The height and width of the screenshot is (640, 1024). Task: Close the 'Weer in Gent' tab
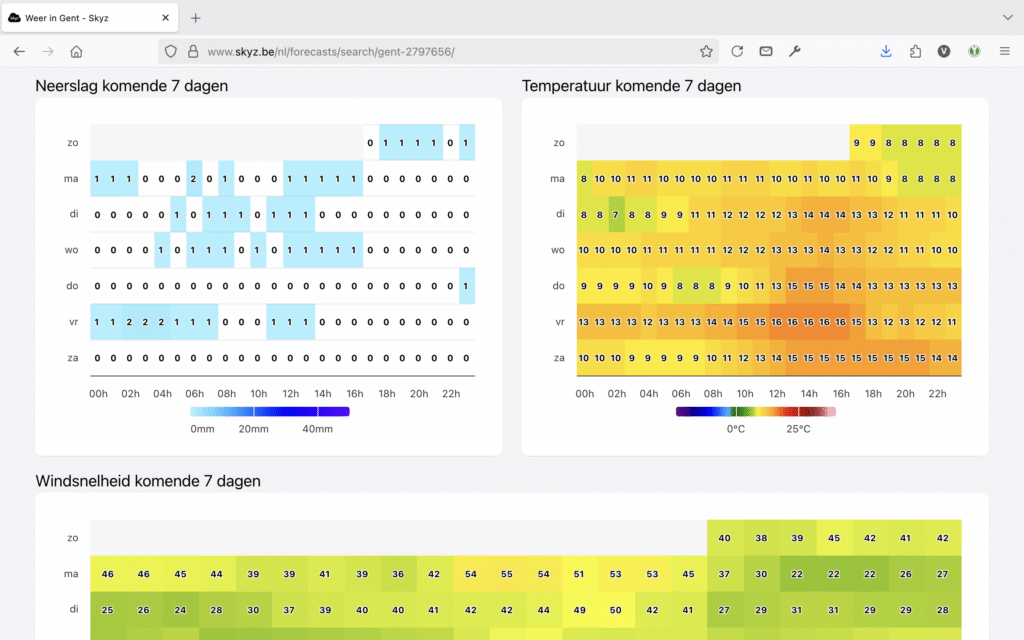[x=164, y=18]
